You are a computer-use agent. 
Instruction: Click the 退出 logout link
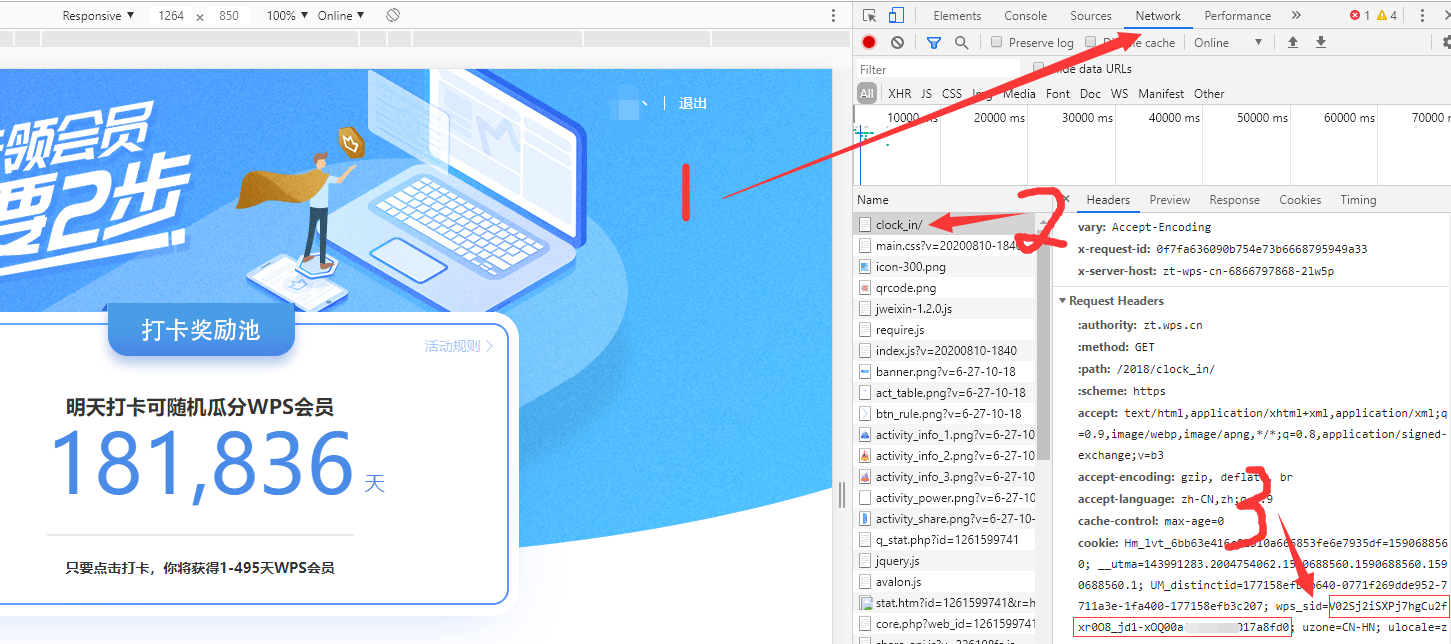(693, 103)
